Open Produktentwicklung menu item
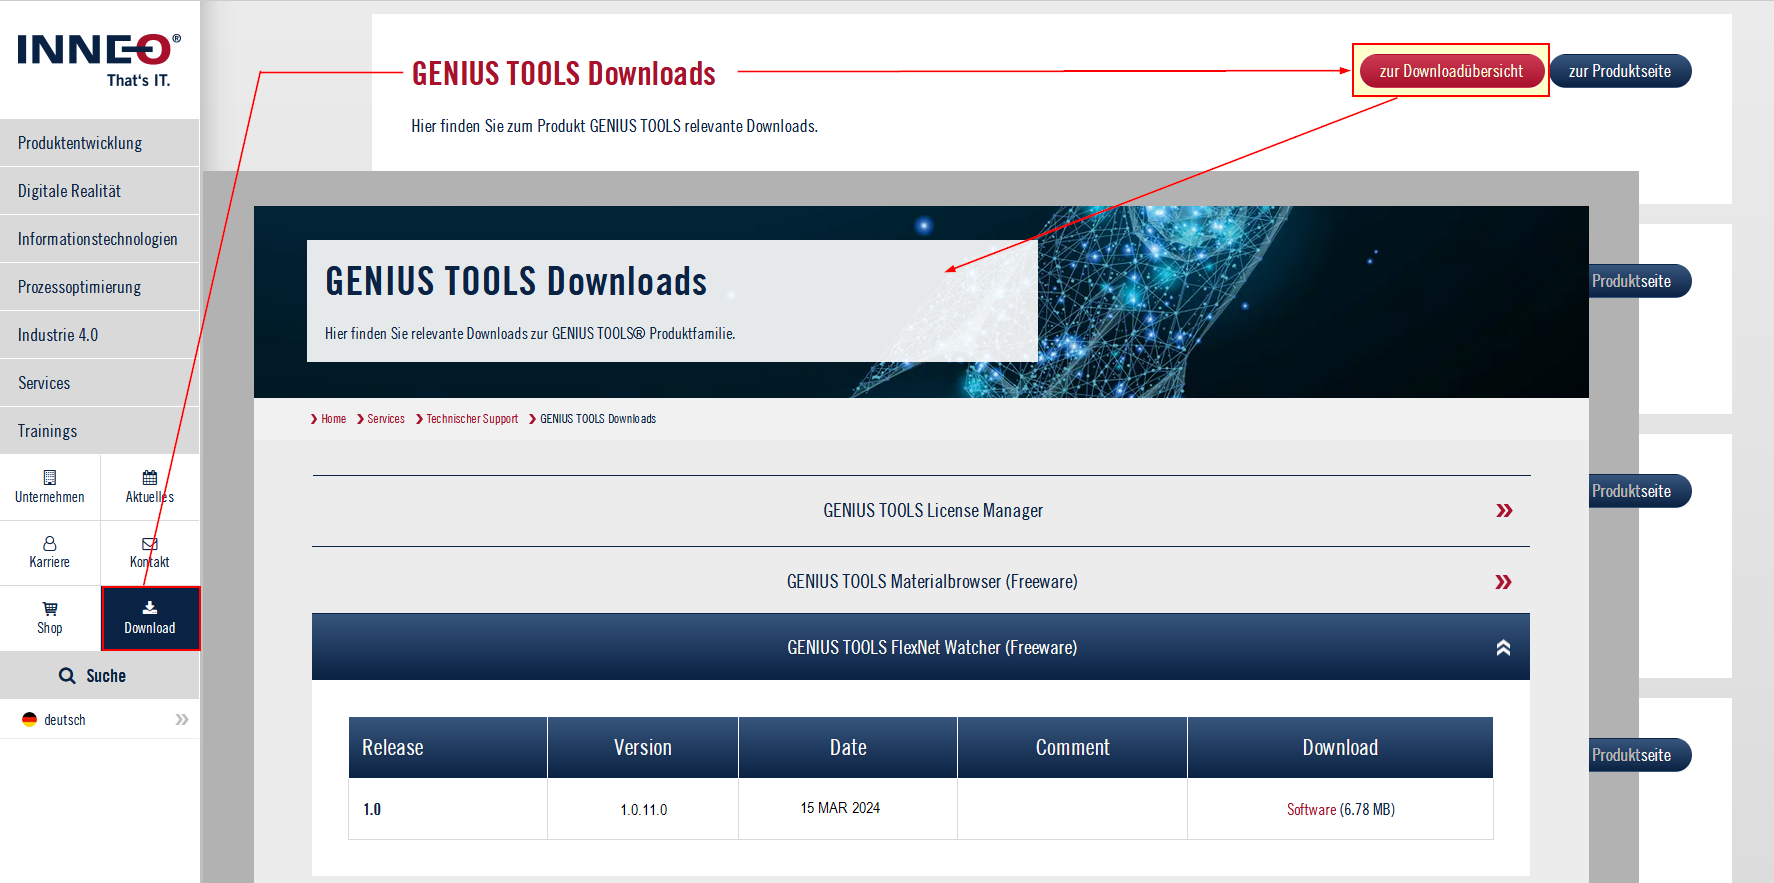This screenshot has width=1774, height=883. point(99,143)
